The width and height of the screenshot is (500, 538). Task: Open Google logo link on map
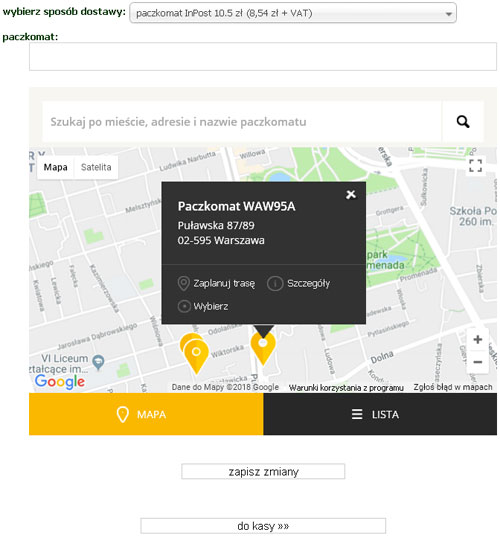pos(60,382)
